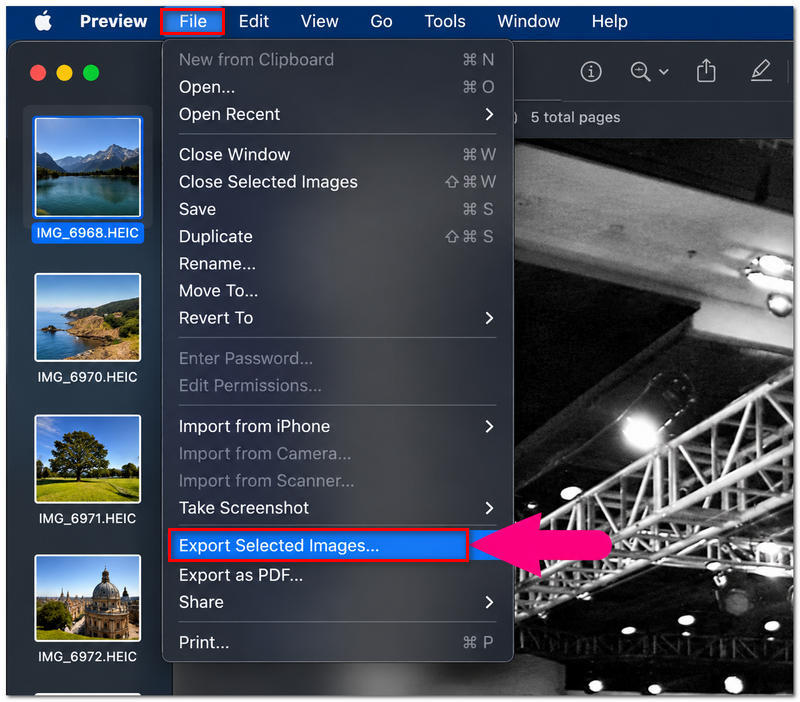This screenshot has width=800, height=702.
Task: Select Rename... menu entry
Action: pyautogui.click(x=337, y=264)
